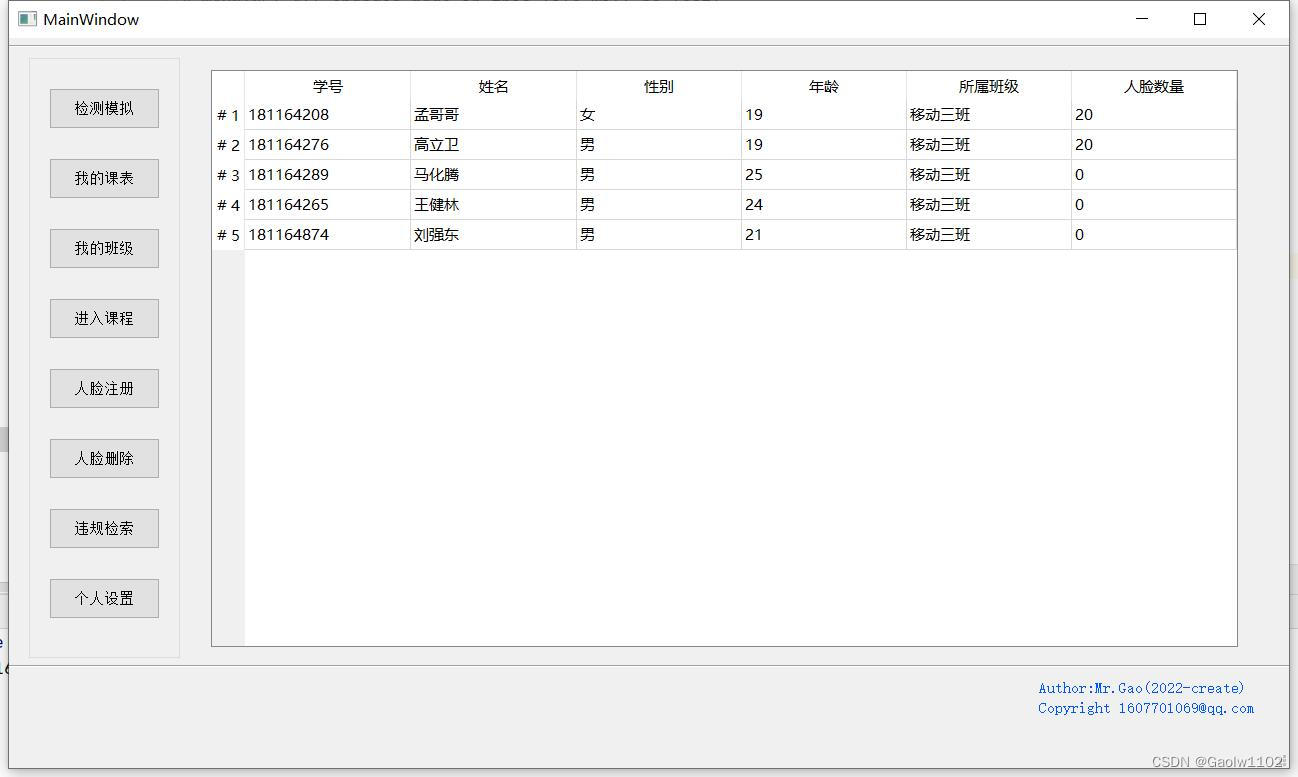This screenshot has width=1298, height=777.
Task: Select row header # 4
Action: coord(229,205)
